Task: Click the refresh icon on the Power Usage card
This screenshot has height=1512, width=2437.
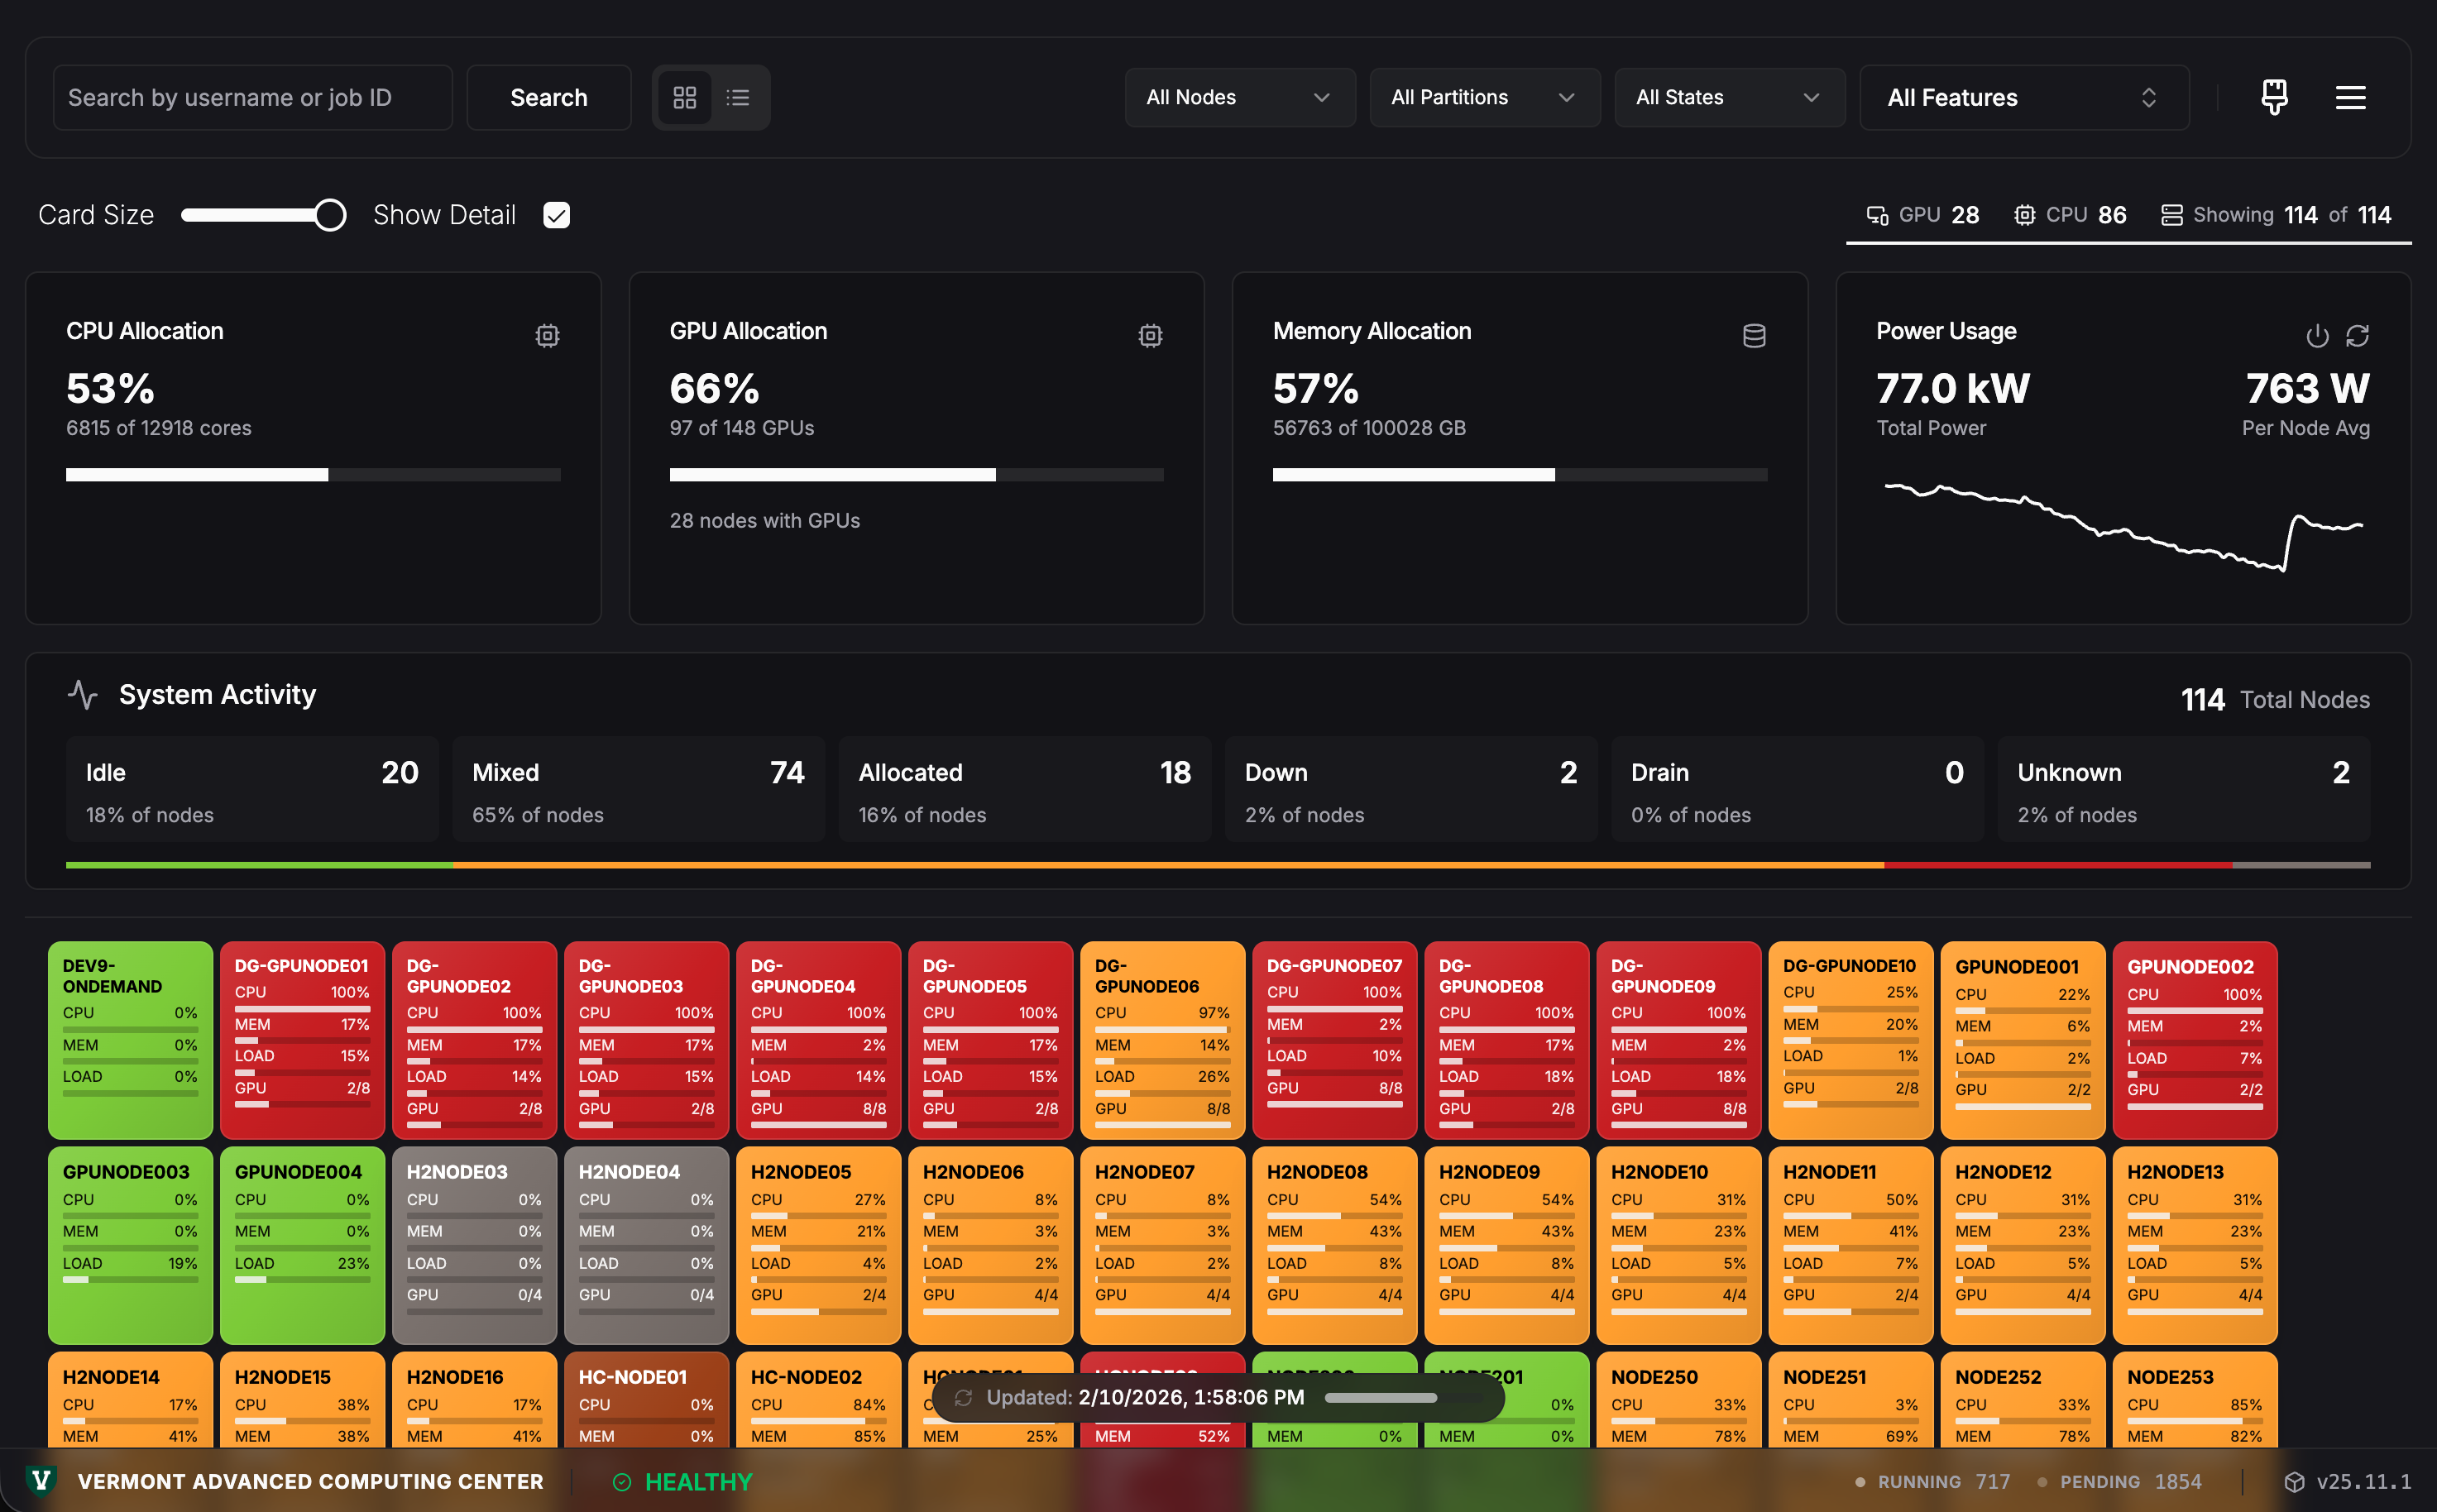Action: (2359, 336)
